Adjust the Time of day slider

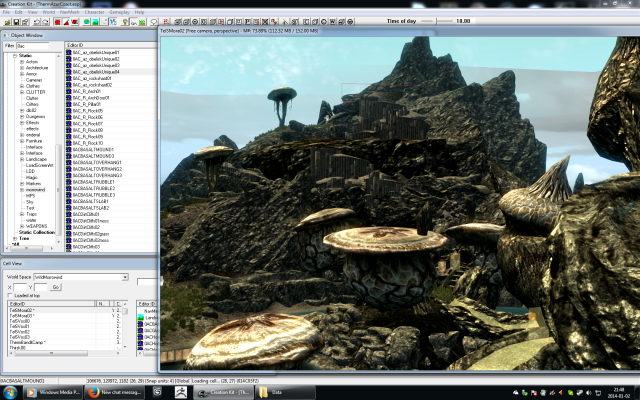click(x=437, y=21)
